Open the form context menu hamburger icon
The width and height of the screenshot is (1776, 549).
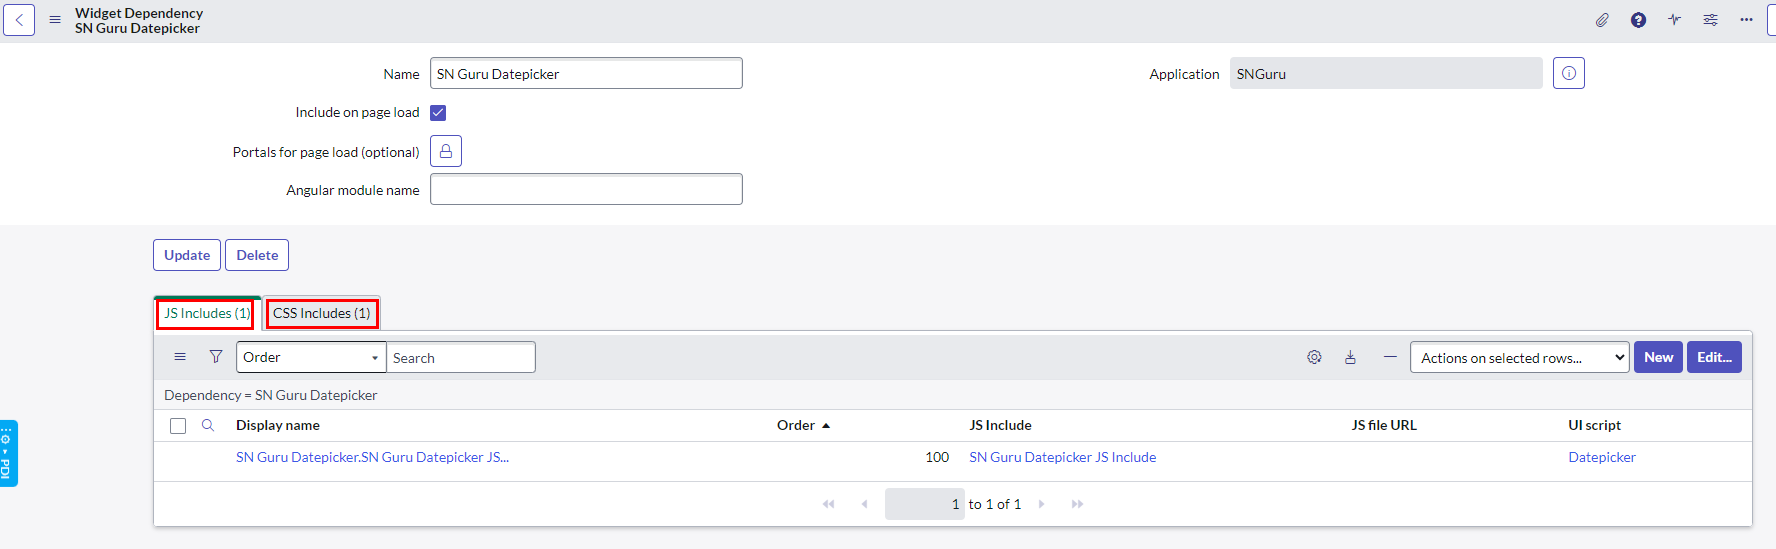55,20
